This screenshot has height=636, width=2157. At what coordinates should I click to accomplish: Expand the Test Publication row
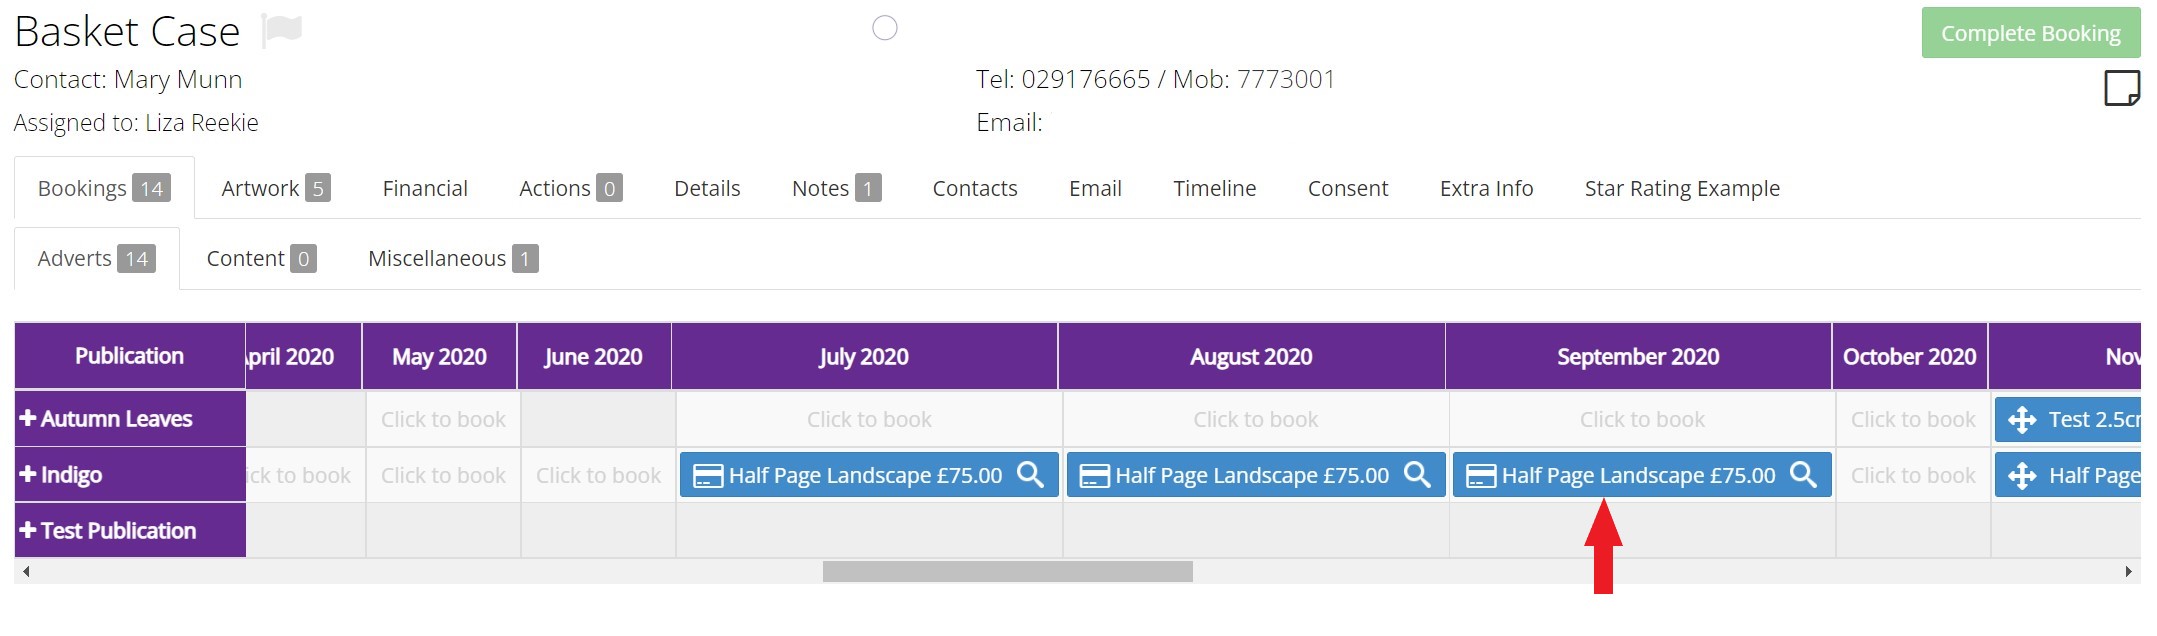(28, 531)
